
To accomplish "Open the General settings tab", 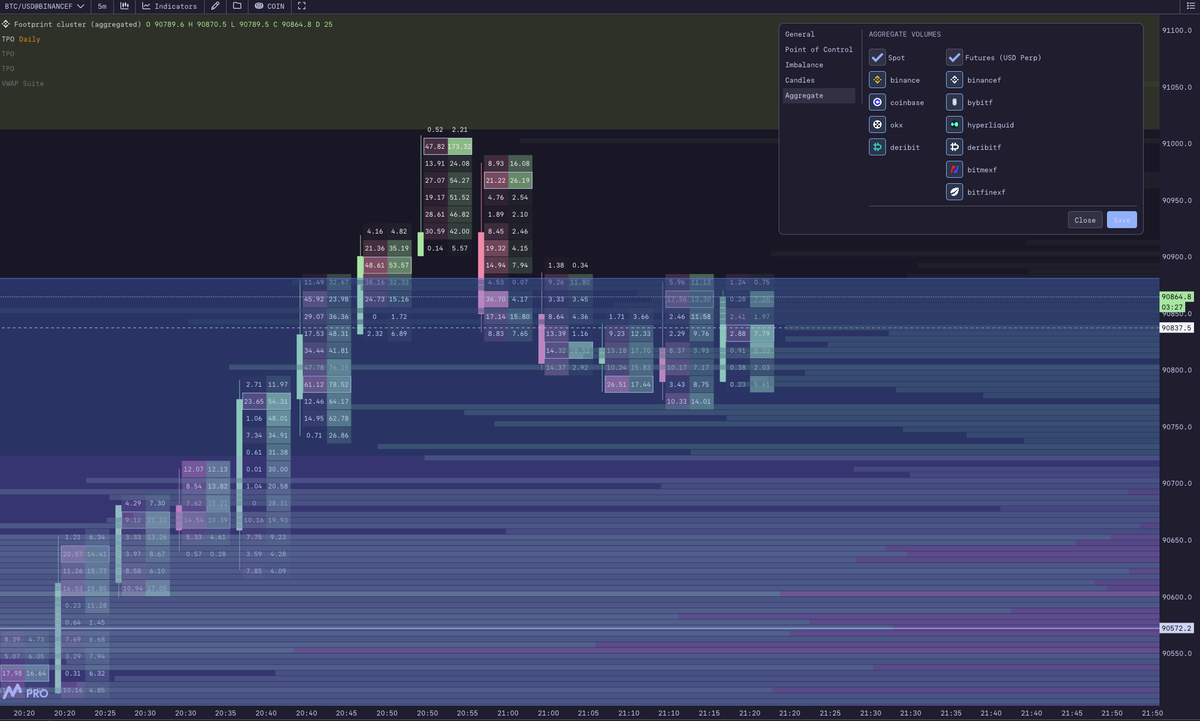I will tap(819, 34).
